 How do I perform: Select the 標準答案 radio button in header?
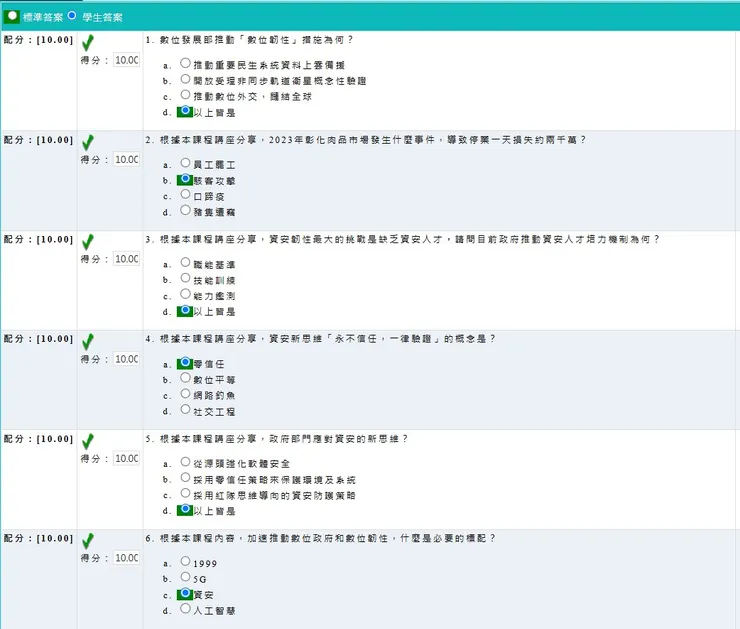[12, 16]
